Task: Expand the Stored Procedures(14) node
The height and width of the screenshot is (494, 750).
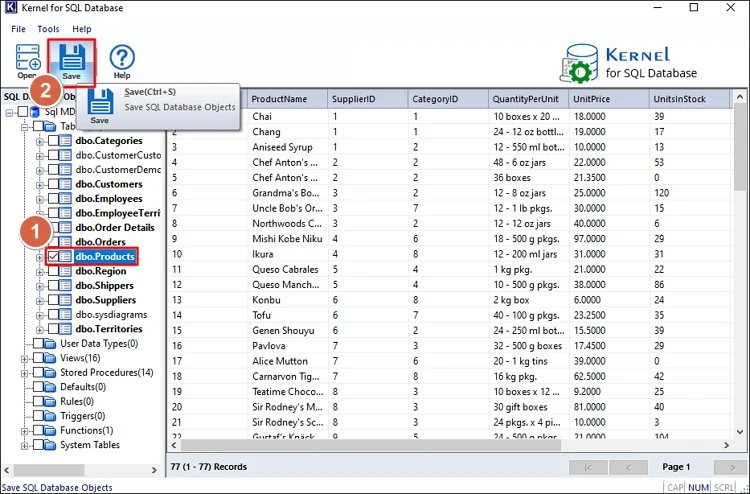Action: (x=25, y=373)
